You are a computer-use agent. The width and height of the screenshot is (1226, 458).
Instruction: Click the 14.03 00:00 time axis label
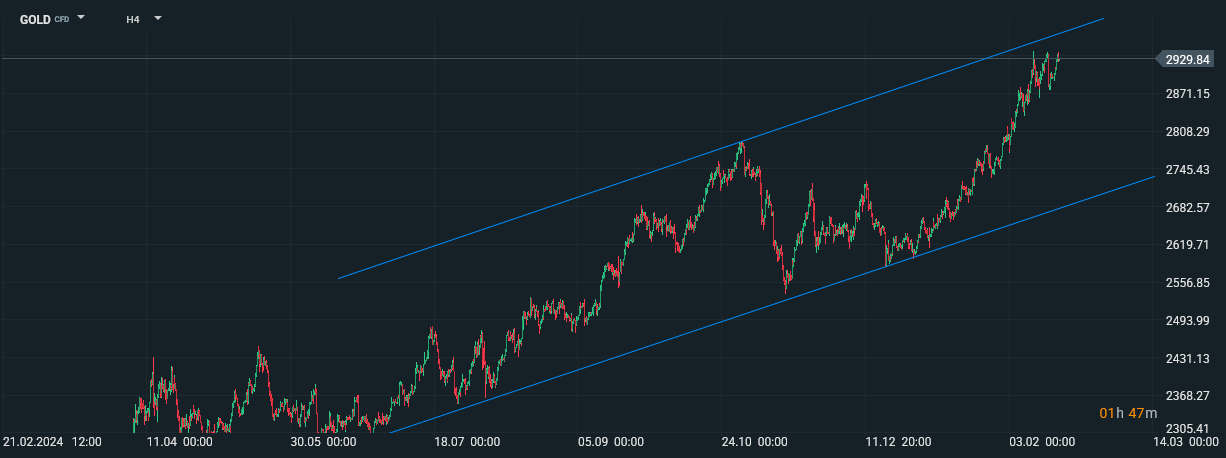[1186, 441]
